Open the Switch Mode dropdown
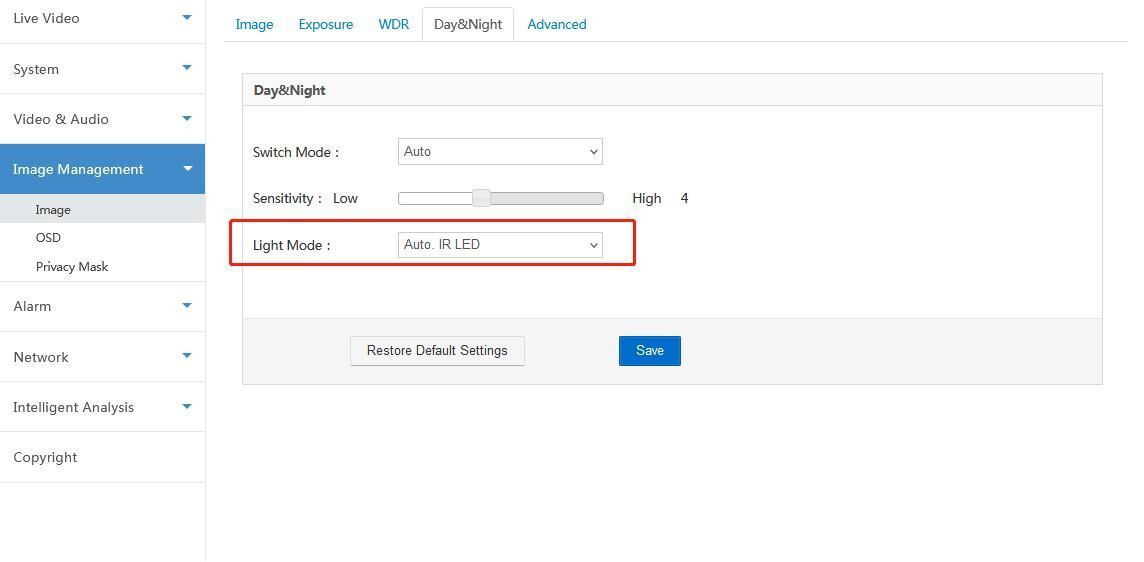1144x562 pixels. click(500, 152)
